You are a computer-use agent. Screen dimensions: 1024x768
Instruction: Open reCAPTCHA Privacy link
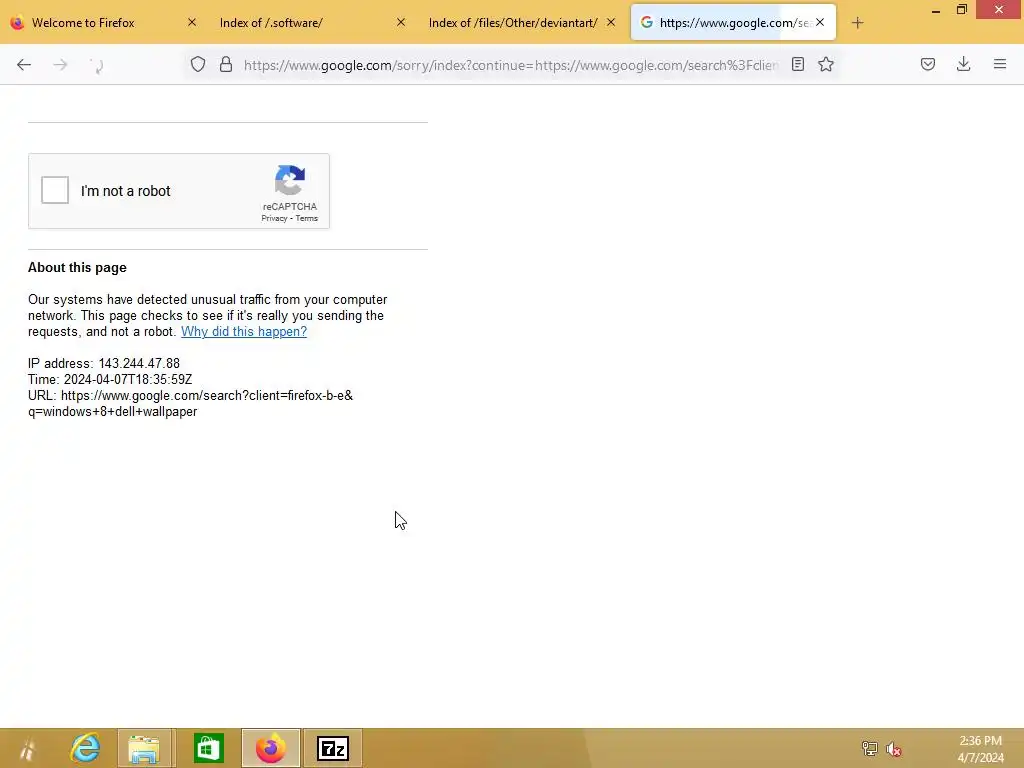[274, 219]
